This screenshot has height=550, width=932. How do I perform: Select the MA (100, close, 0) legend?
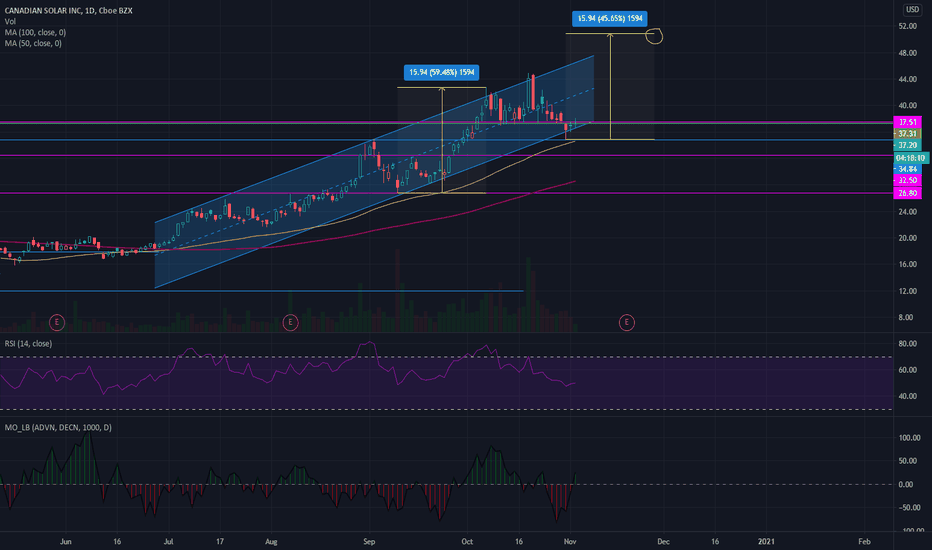(35, 33)
